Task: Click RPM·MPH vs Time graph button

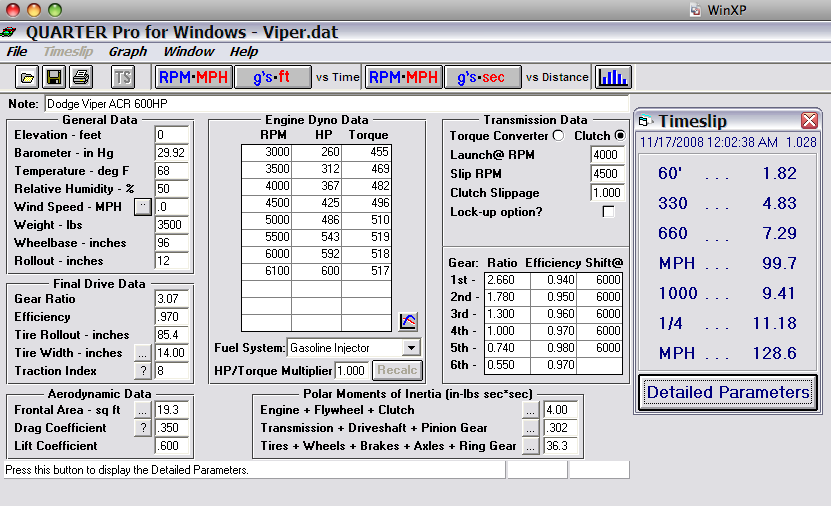Action: pos(194,77)
